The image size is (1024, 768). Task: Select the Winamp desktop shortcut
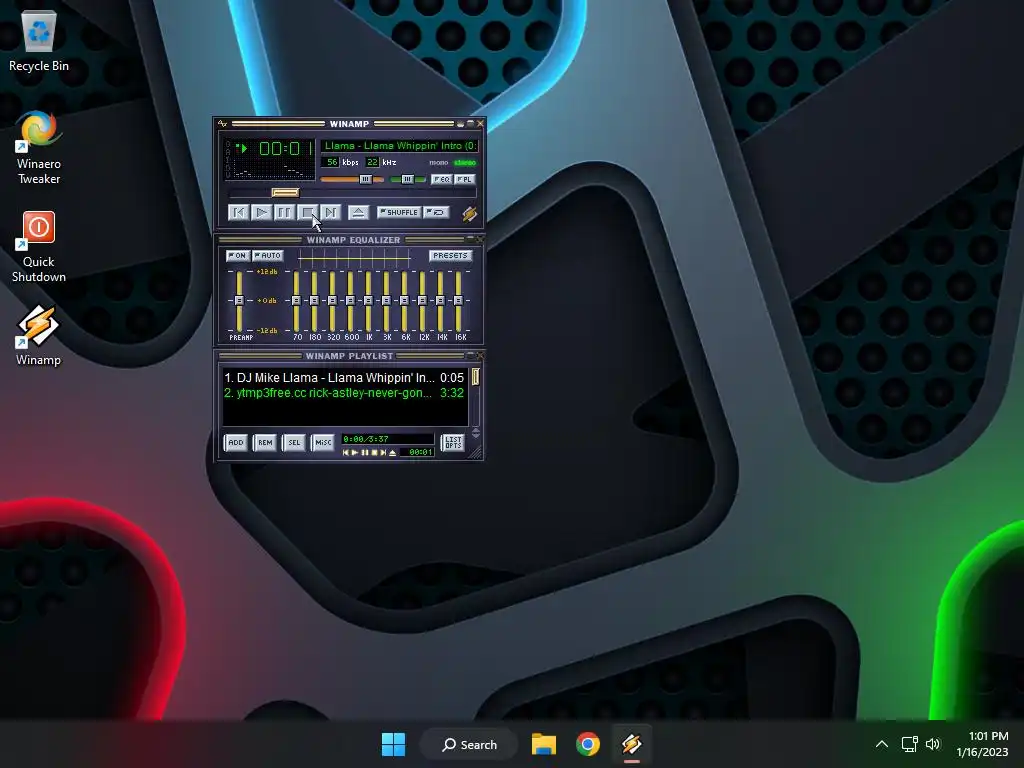click(39, 335)
